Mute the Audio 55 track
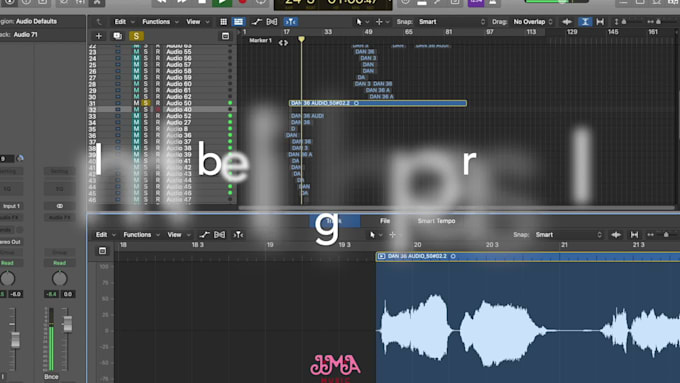The width and height of the screenshot is (680, 383). [136, 52]
